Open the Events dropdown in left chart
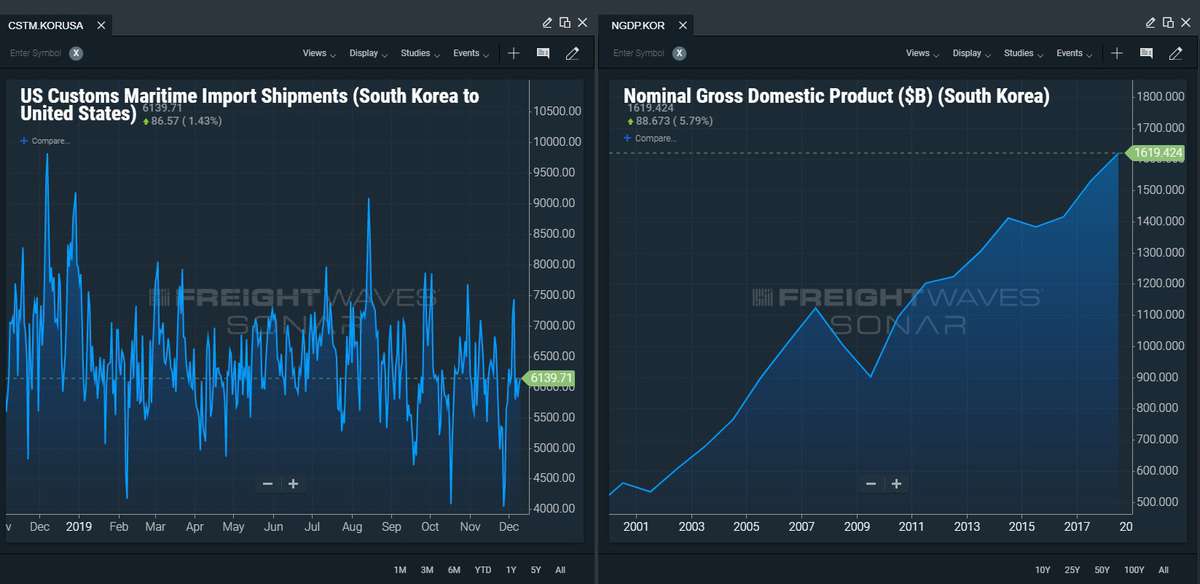Viewport: 1200px width, 584px height. click(471, 53)
